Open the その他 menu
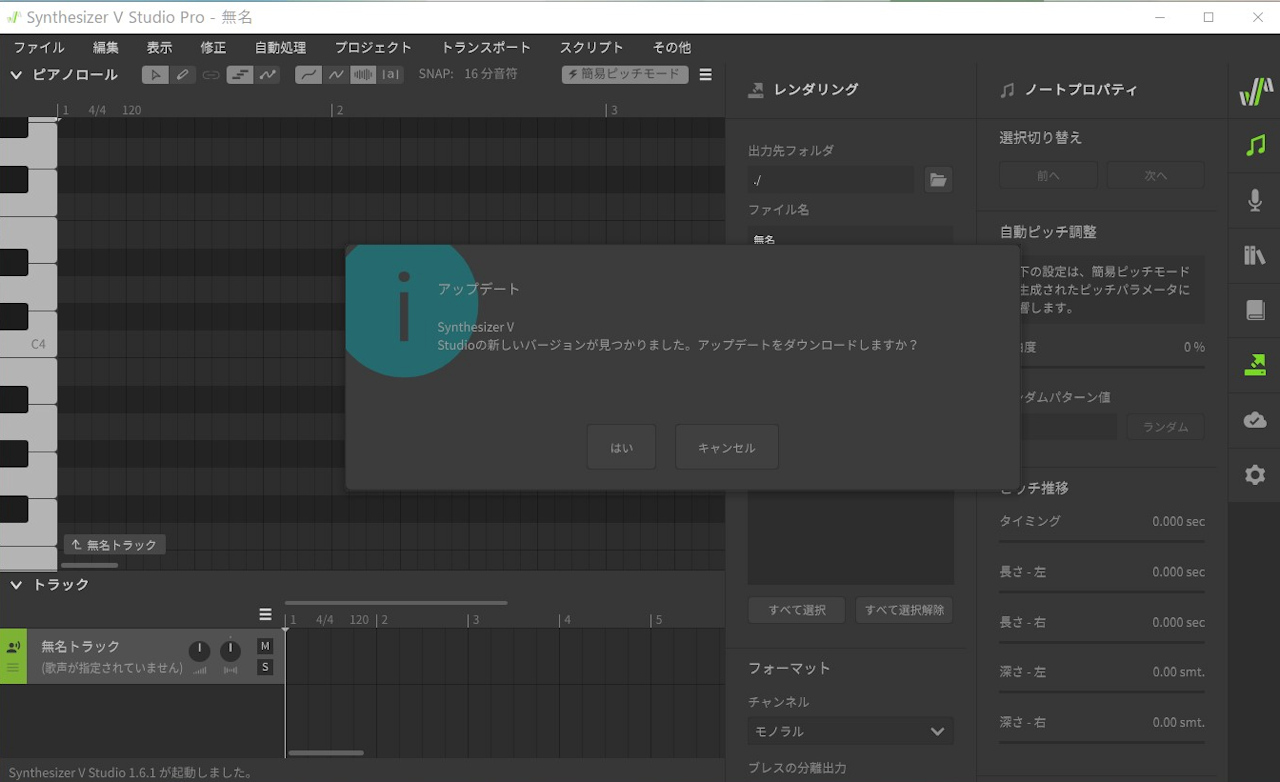Image resolution: width=1280 pixels, height=782 pixels. click(x=671, y=47)
